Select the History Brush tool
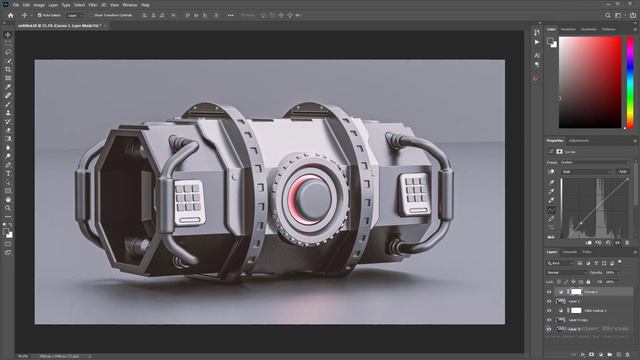Viewport: 640px width, 360px height. [x=8, y=122]
